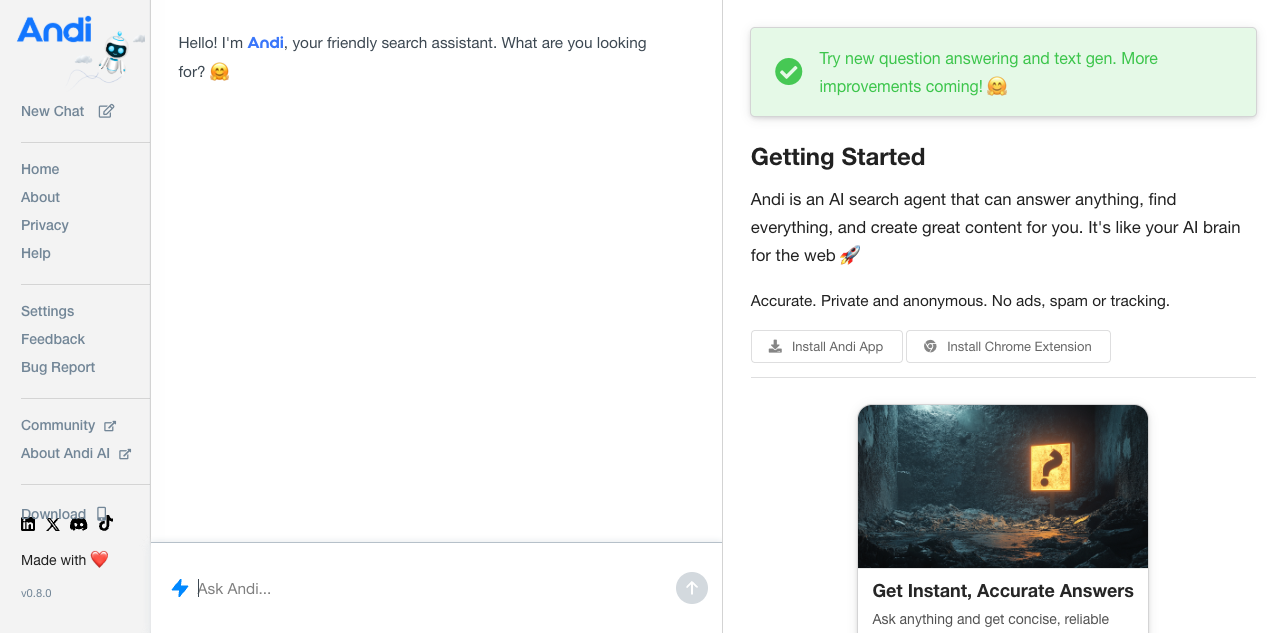Viewport: 1280px width, 633px height.
Task: Click the Install Andi App button
Action: click(827, 346)
